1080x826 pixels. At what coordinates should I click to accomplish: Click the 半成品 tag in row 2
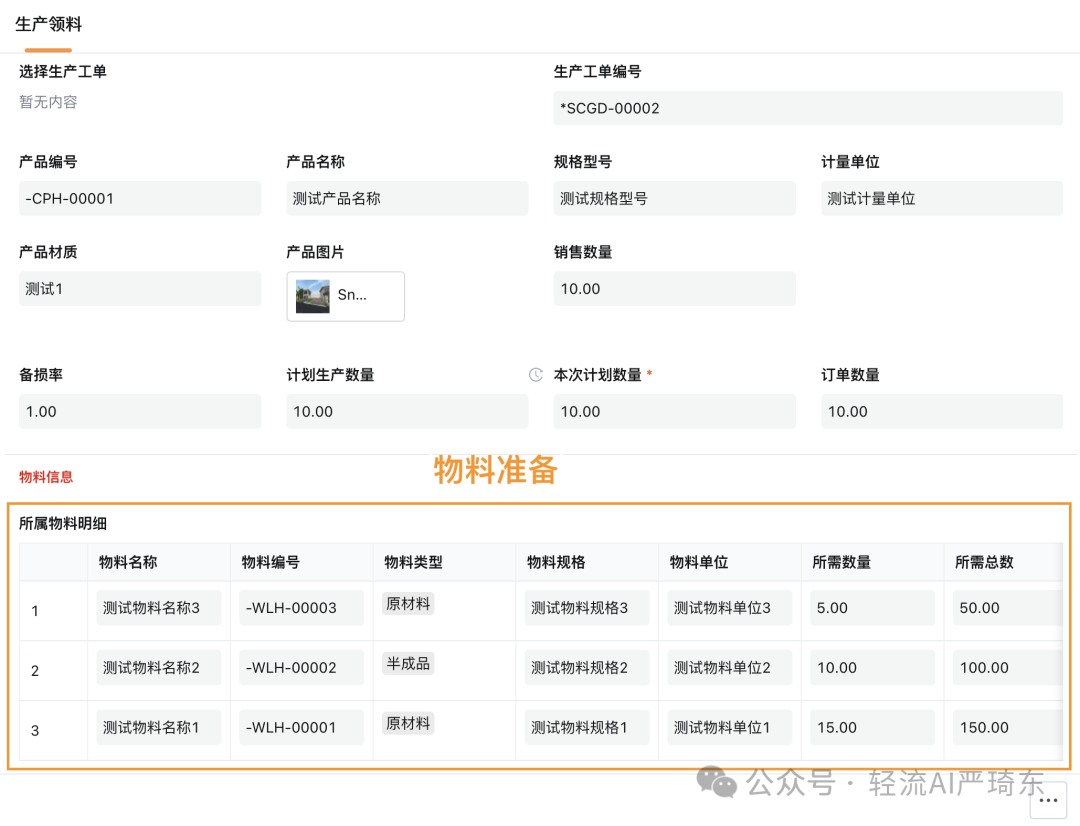[x=407, y=662]
